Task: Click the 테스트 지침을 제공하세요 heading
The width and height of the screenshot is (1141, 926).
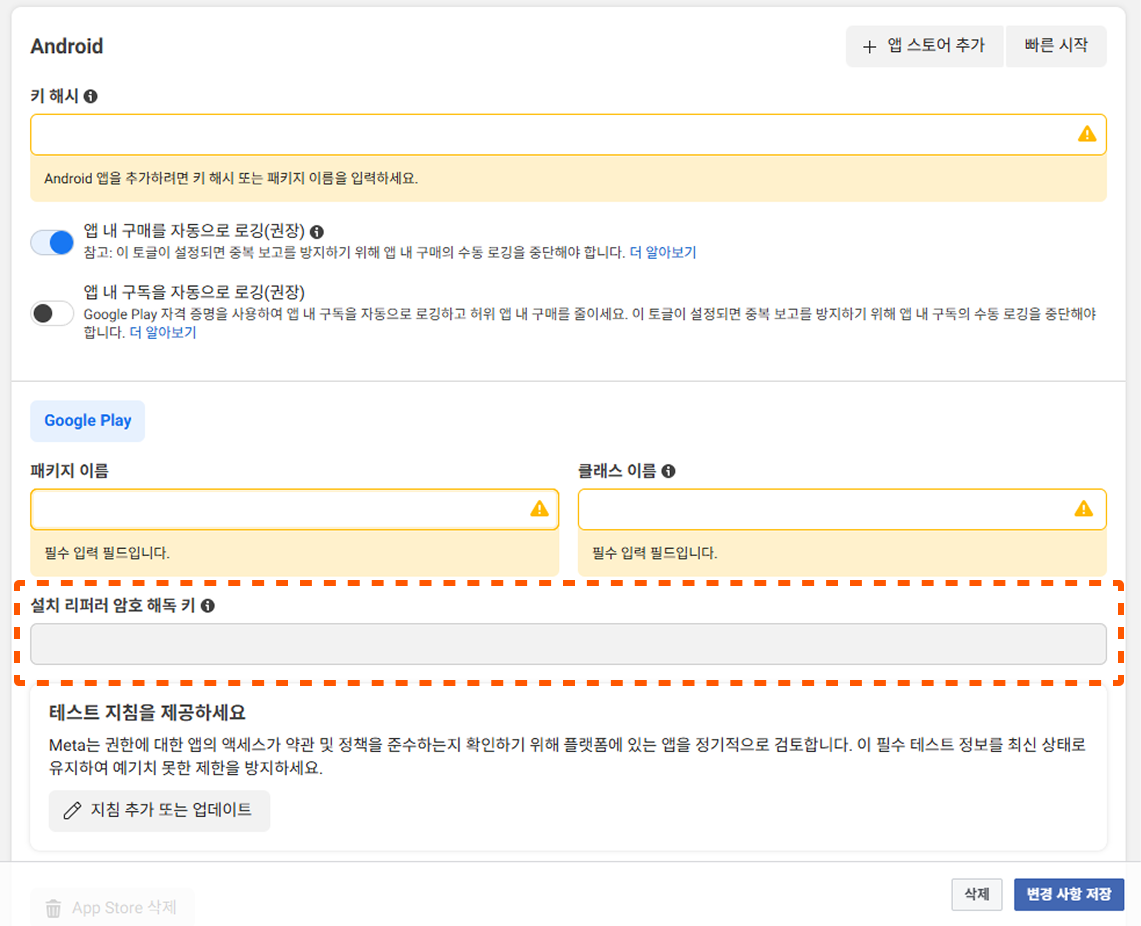Action: [148, 712]
